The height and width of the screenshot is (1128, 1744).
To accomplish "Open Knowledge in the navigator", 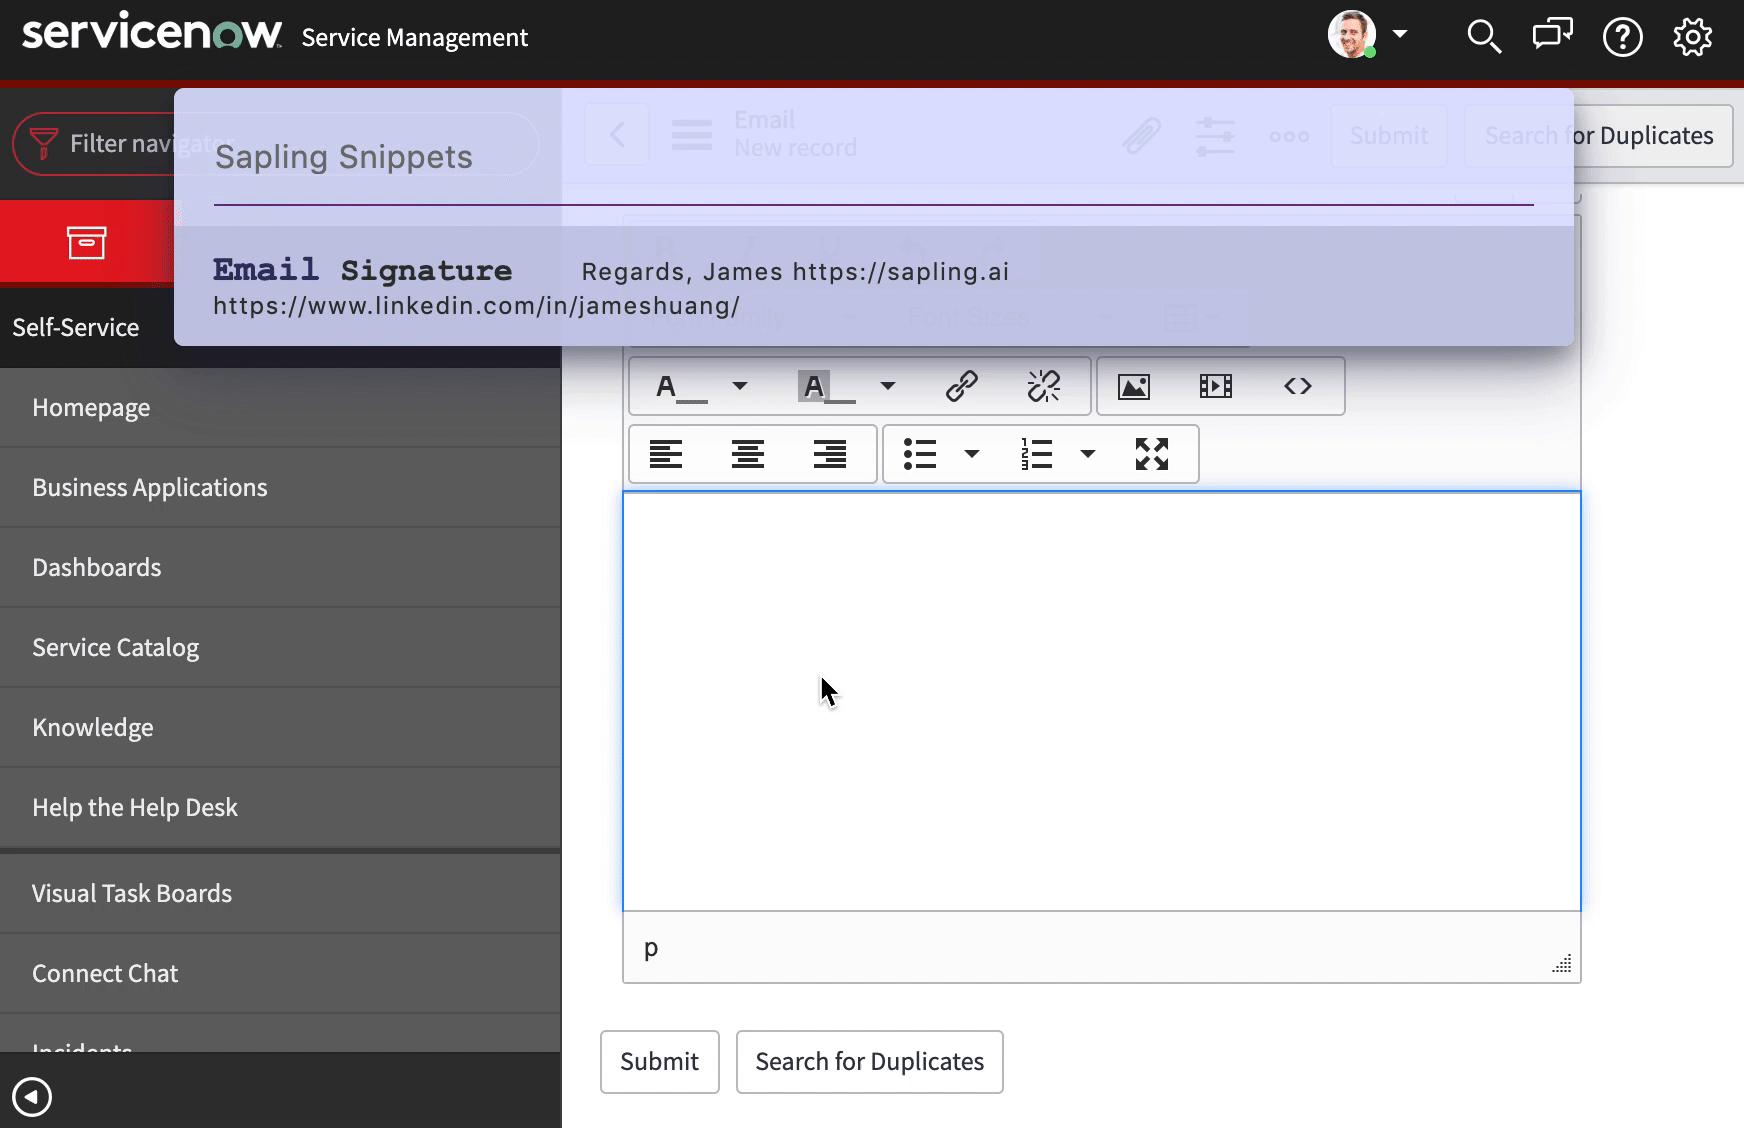I will pos(280,727).
